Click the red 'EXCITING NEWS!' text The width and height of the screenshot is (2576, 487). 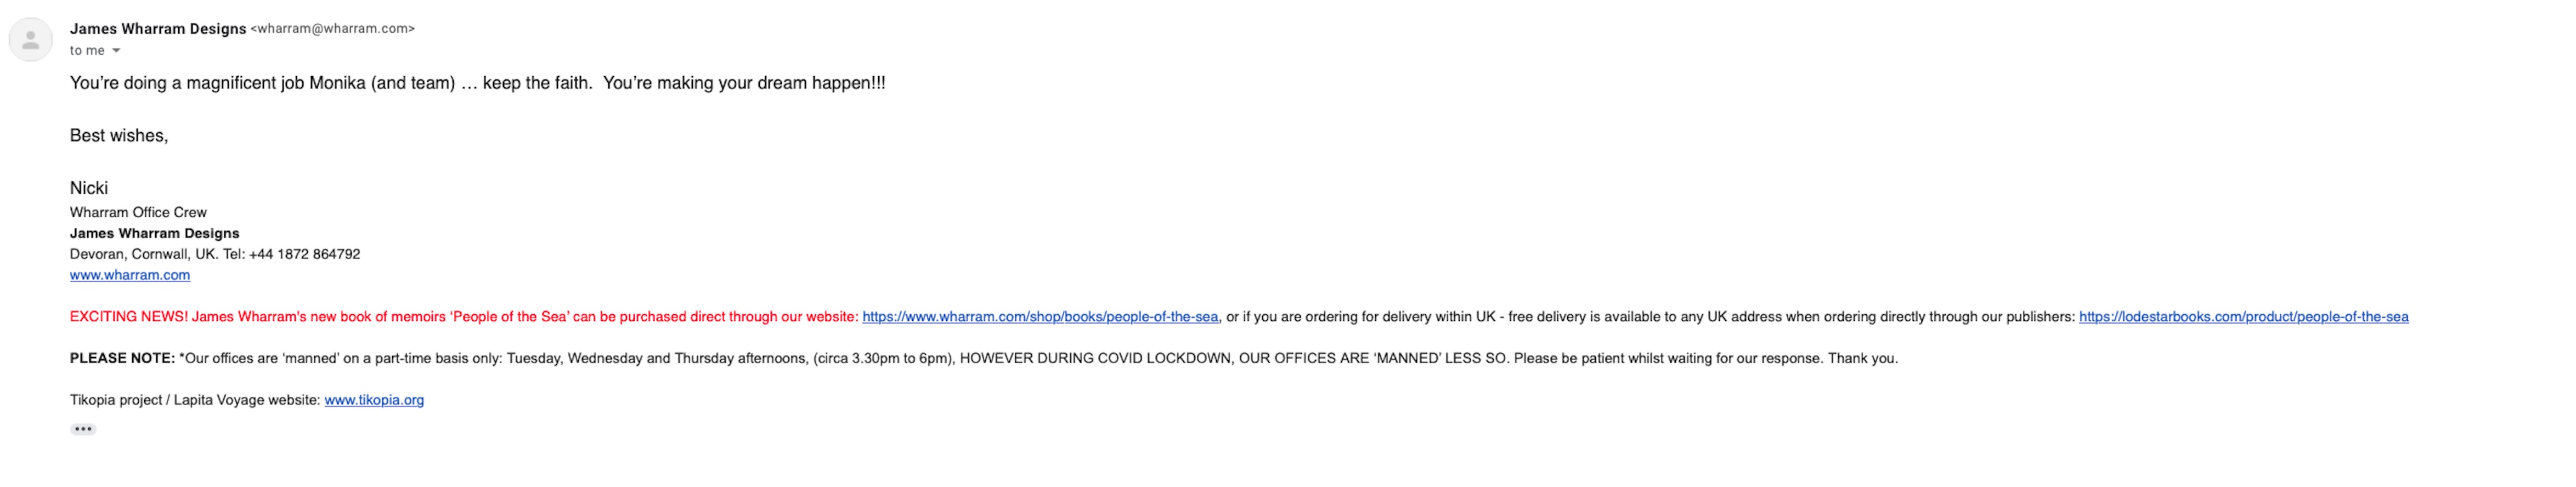pos(129,317)
